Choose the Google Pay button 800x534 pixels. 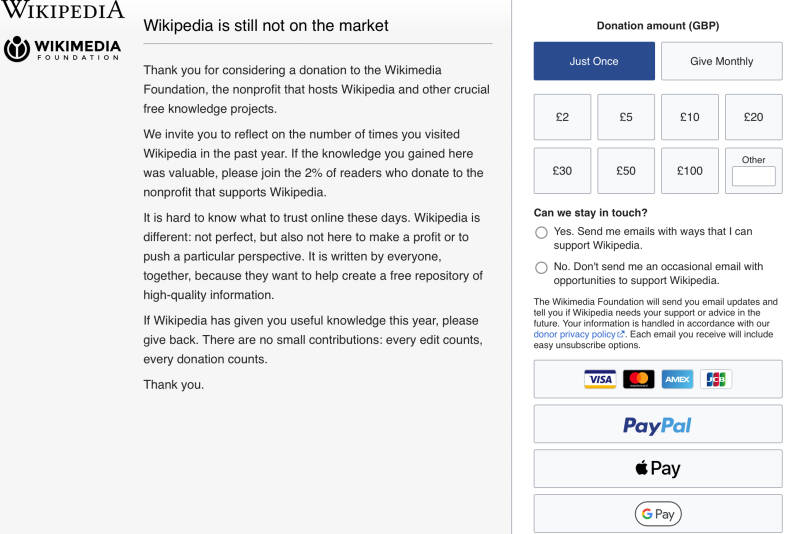click(x=657, y=513)
